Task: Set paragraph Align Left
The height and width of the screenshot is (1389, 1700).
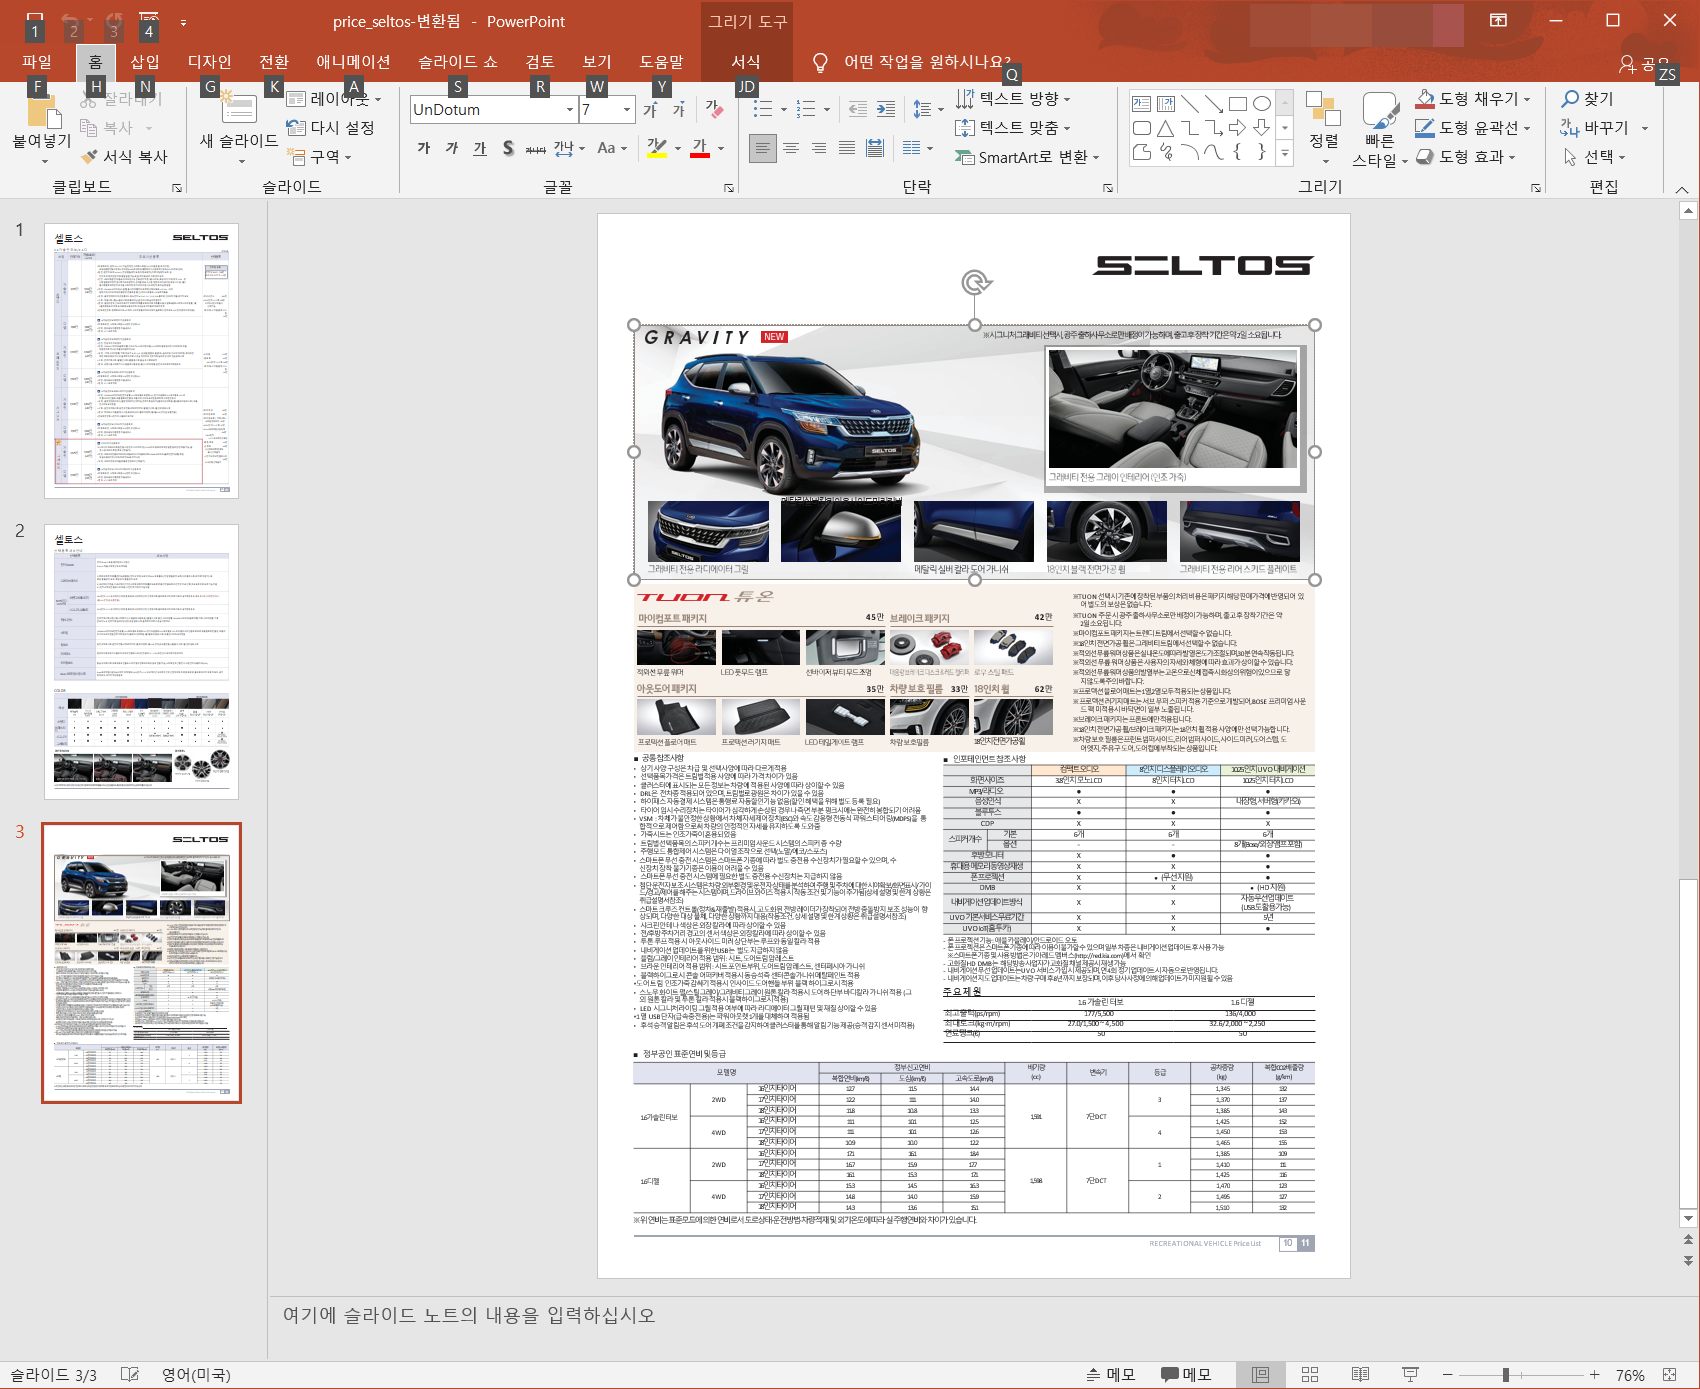Action: click(x=763, y=148)
